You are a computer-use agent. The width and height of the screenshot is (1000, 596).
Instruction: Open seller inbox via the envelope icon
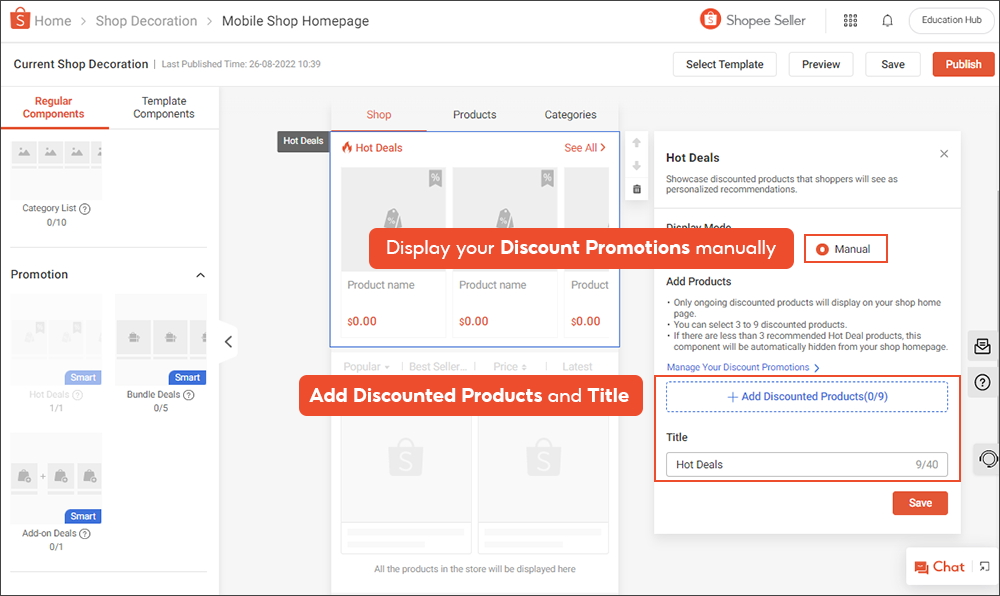[982, 346]
